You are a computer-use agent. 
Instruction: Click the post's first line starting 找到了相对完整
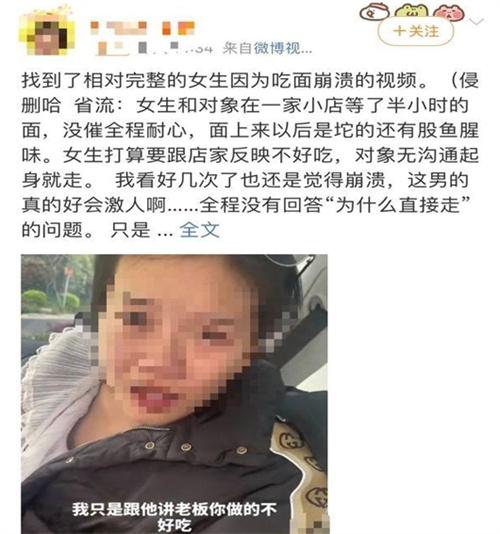(x=250, y=81)
